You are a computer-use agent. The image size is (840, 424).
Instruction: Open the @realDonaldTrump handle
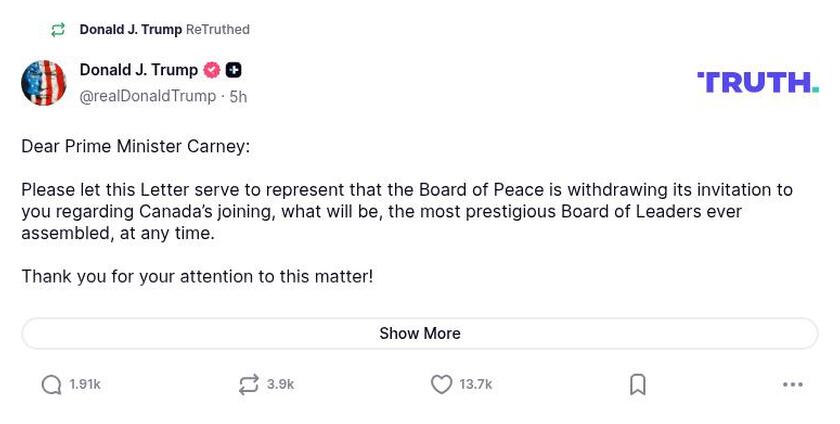[148, 96]
